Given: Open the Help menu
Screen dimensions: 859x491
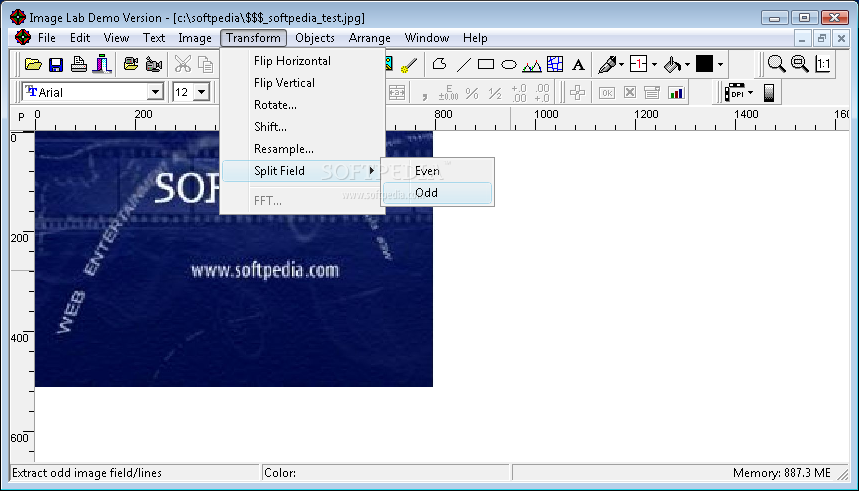Looking at the screenshot, I should coord(475,38).
